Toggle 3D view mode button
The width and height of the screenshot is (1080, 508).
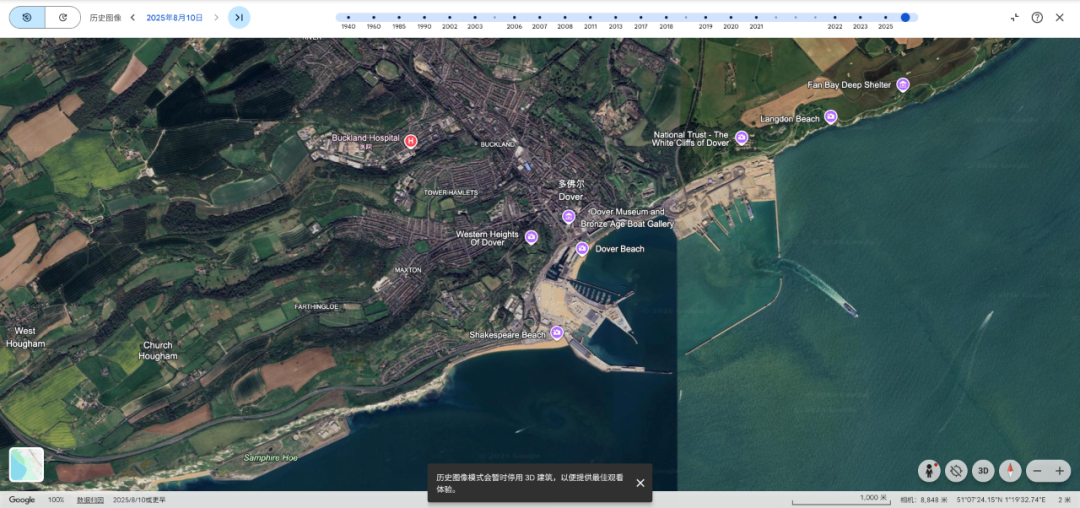click(x=984, y=470)
